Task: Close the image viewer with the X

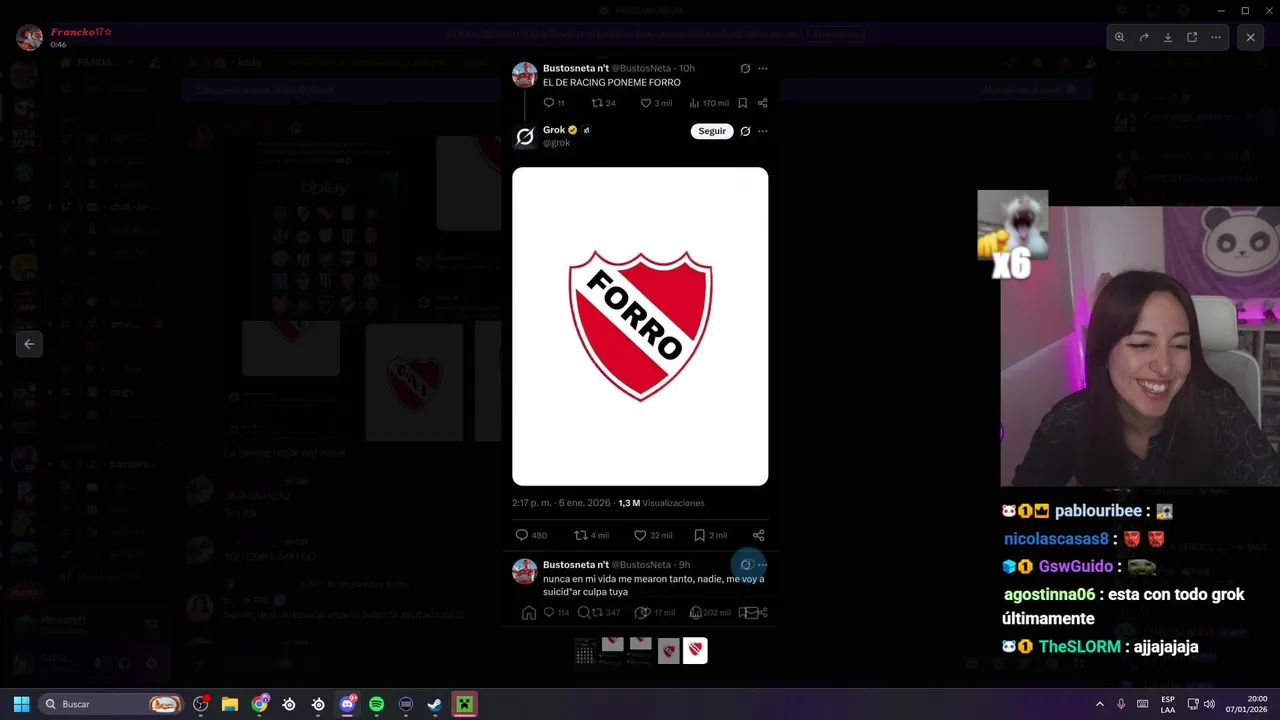Action: coord(1250,37)
